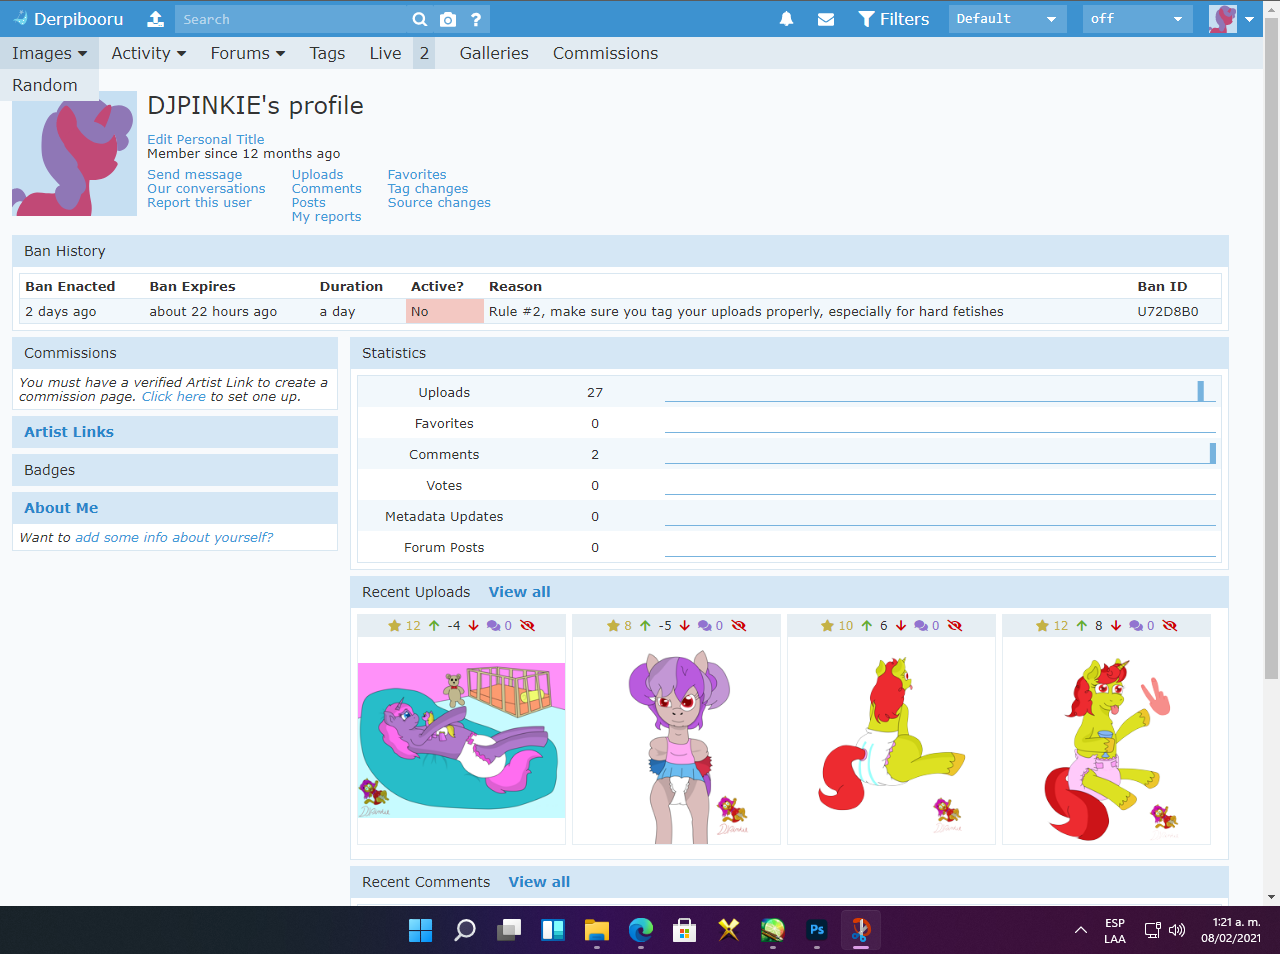This screenshot has height=954, width=1280.
Task: Show hidden system tray icons chevron
Action: click(x=1081, y=930)
